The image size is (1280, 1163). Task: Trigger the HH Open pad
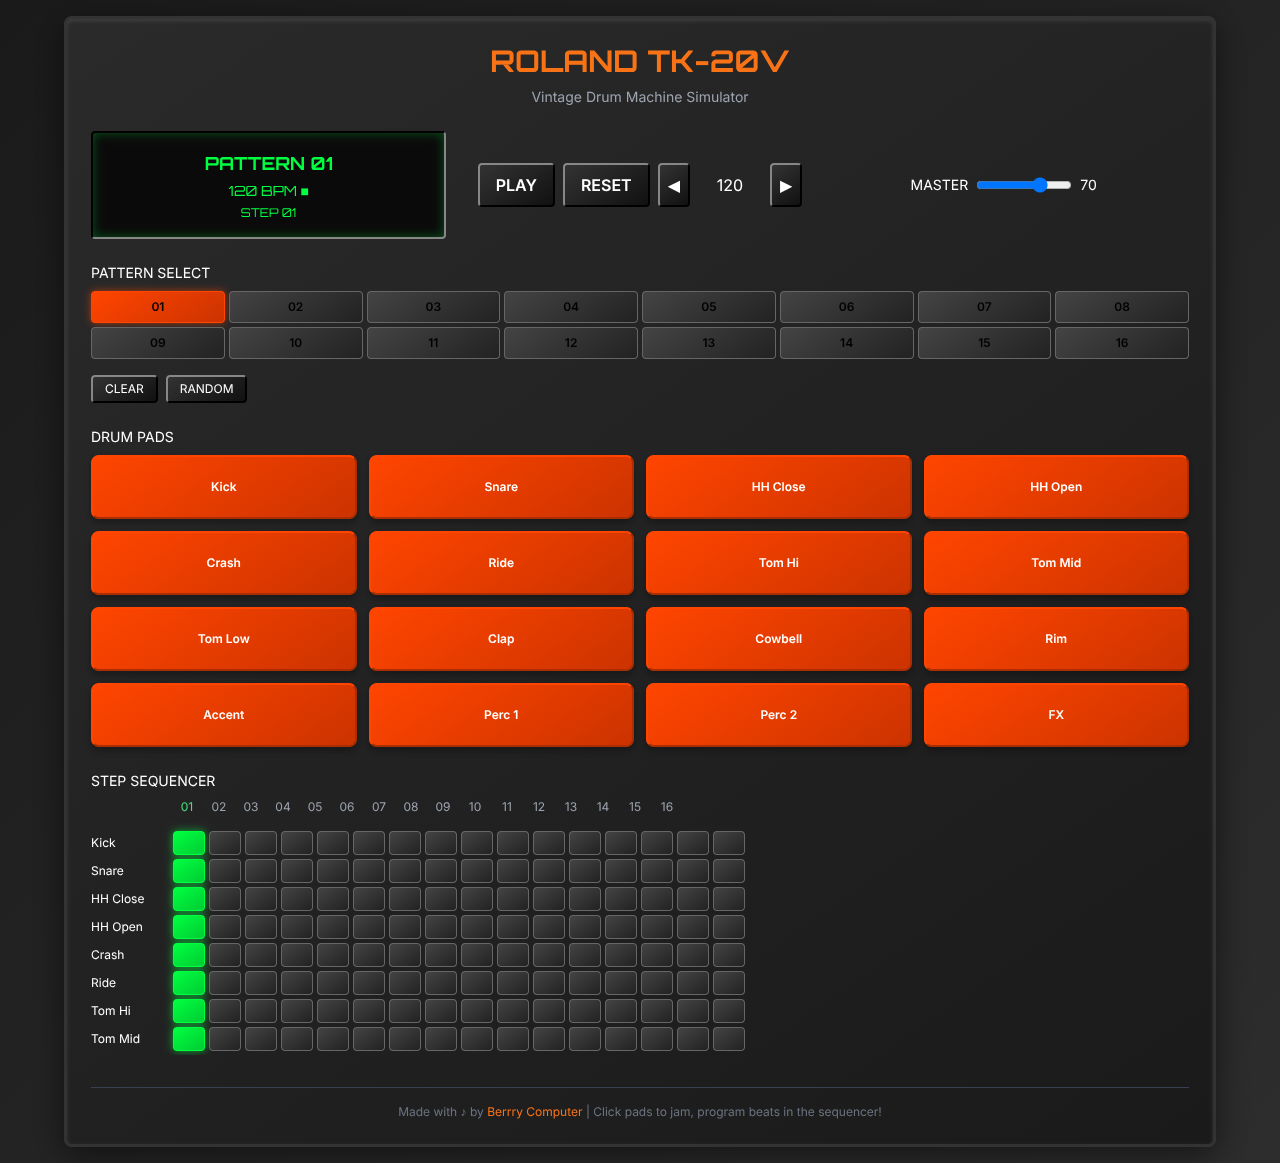(x=1056, y=487)
